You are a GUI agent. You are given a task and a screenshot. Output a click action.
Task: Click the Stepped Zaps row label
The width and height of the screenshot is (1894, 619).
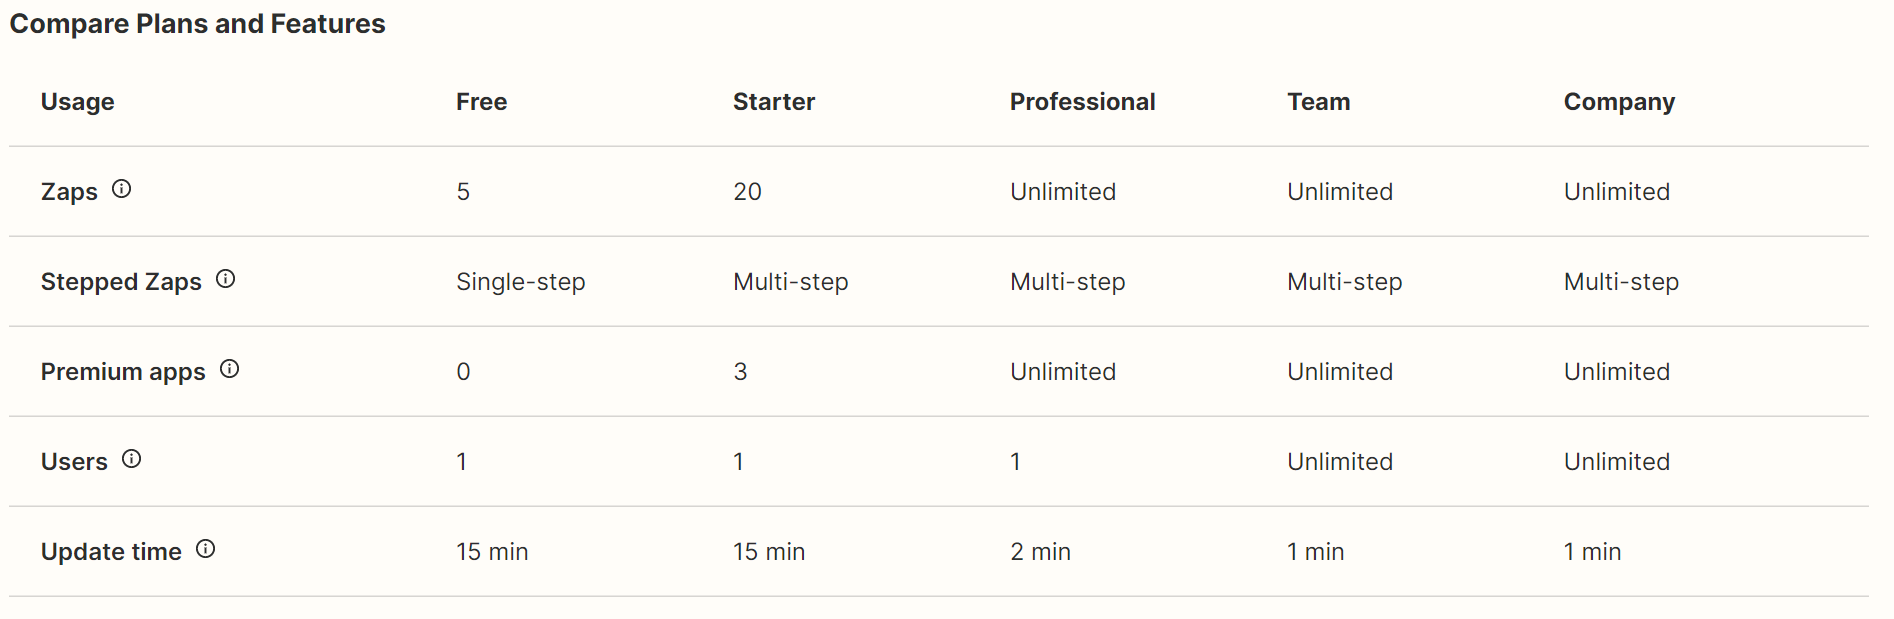[x=121, y=282]
